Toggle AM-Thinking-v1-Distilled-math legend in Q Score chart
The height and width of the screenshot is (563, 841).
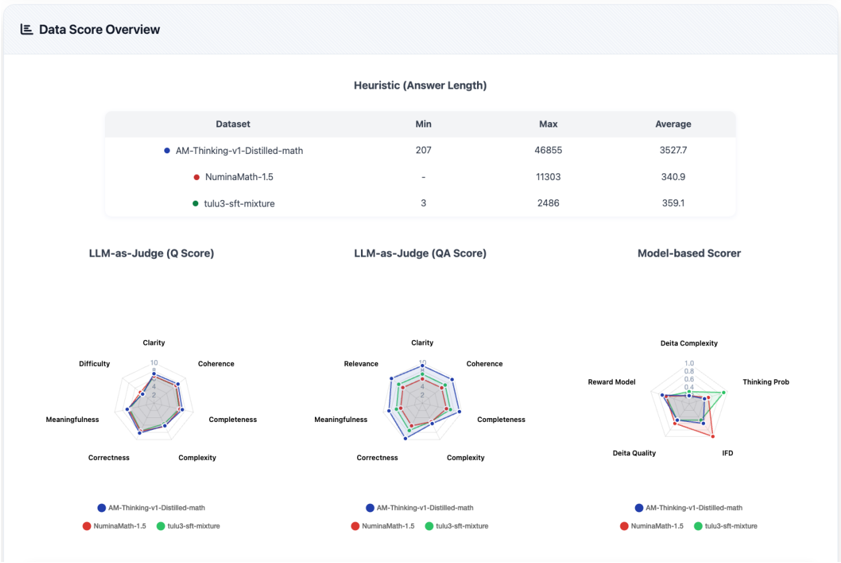point(151,508)
